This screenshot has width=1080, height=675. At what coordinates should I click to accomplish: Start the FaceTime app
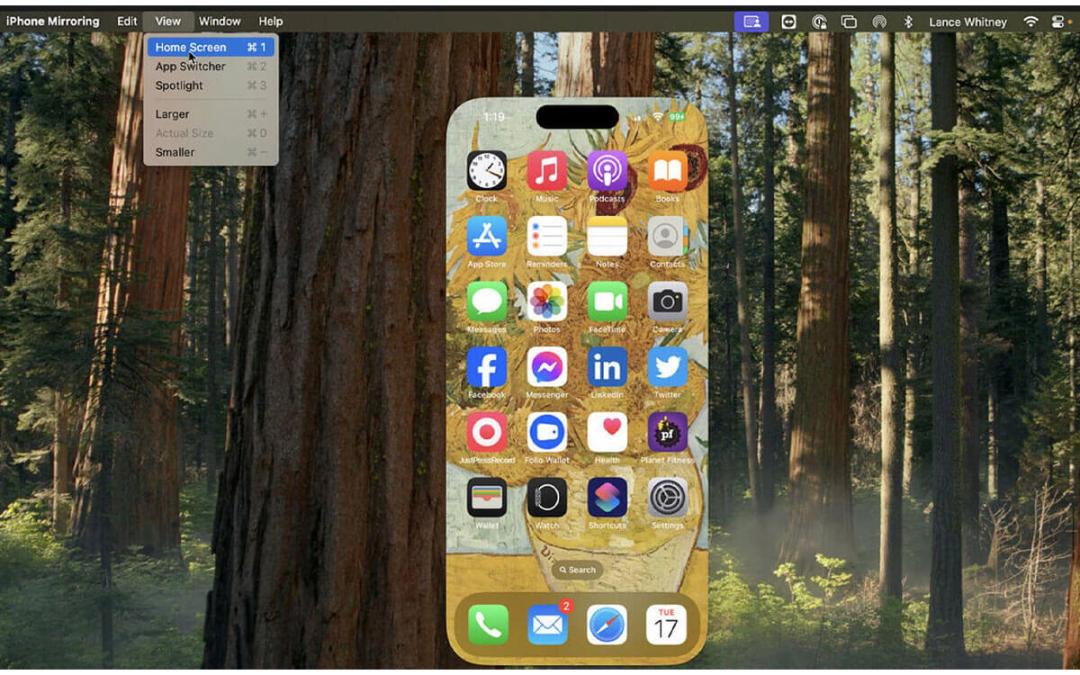click(x=607, y=301)
